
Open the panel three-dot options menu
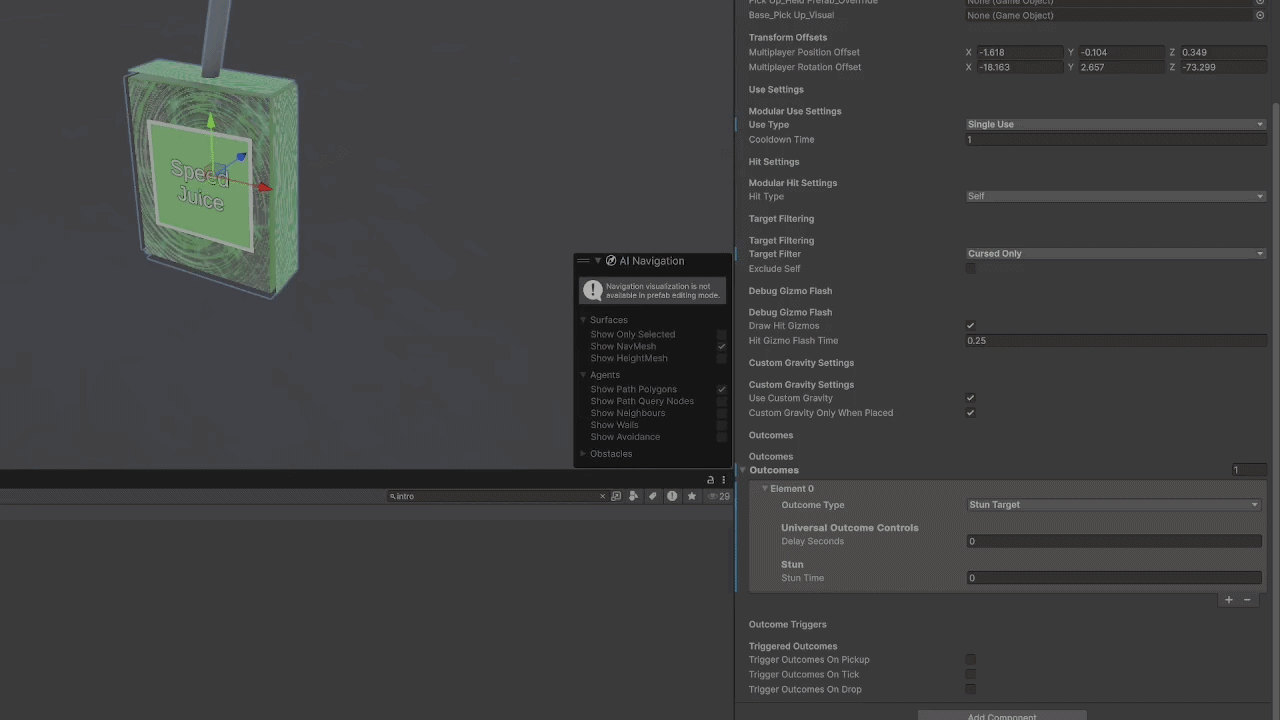coord(724,480)
